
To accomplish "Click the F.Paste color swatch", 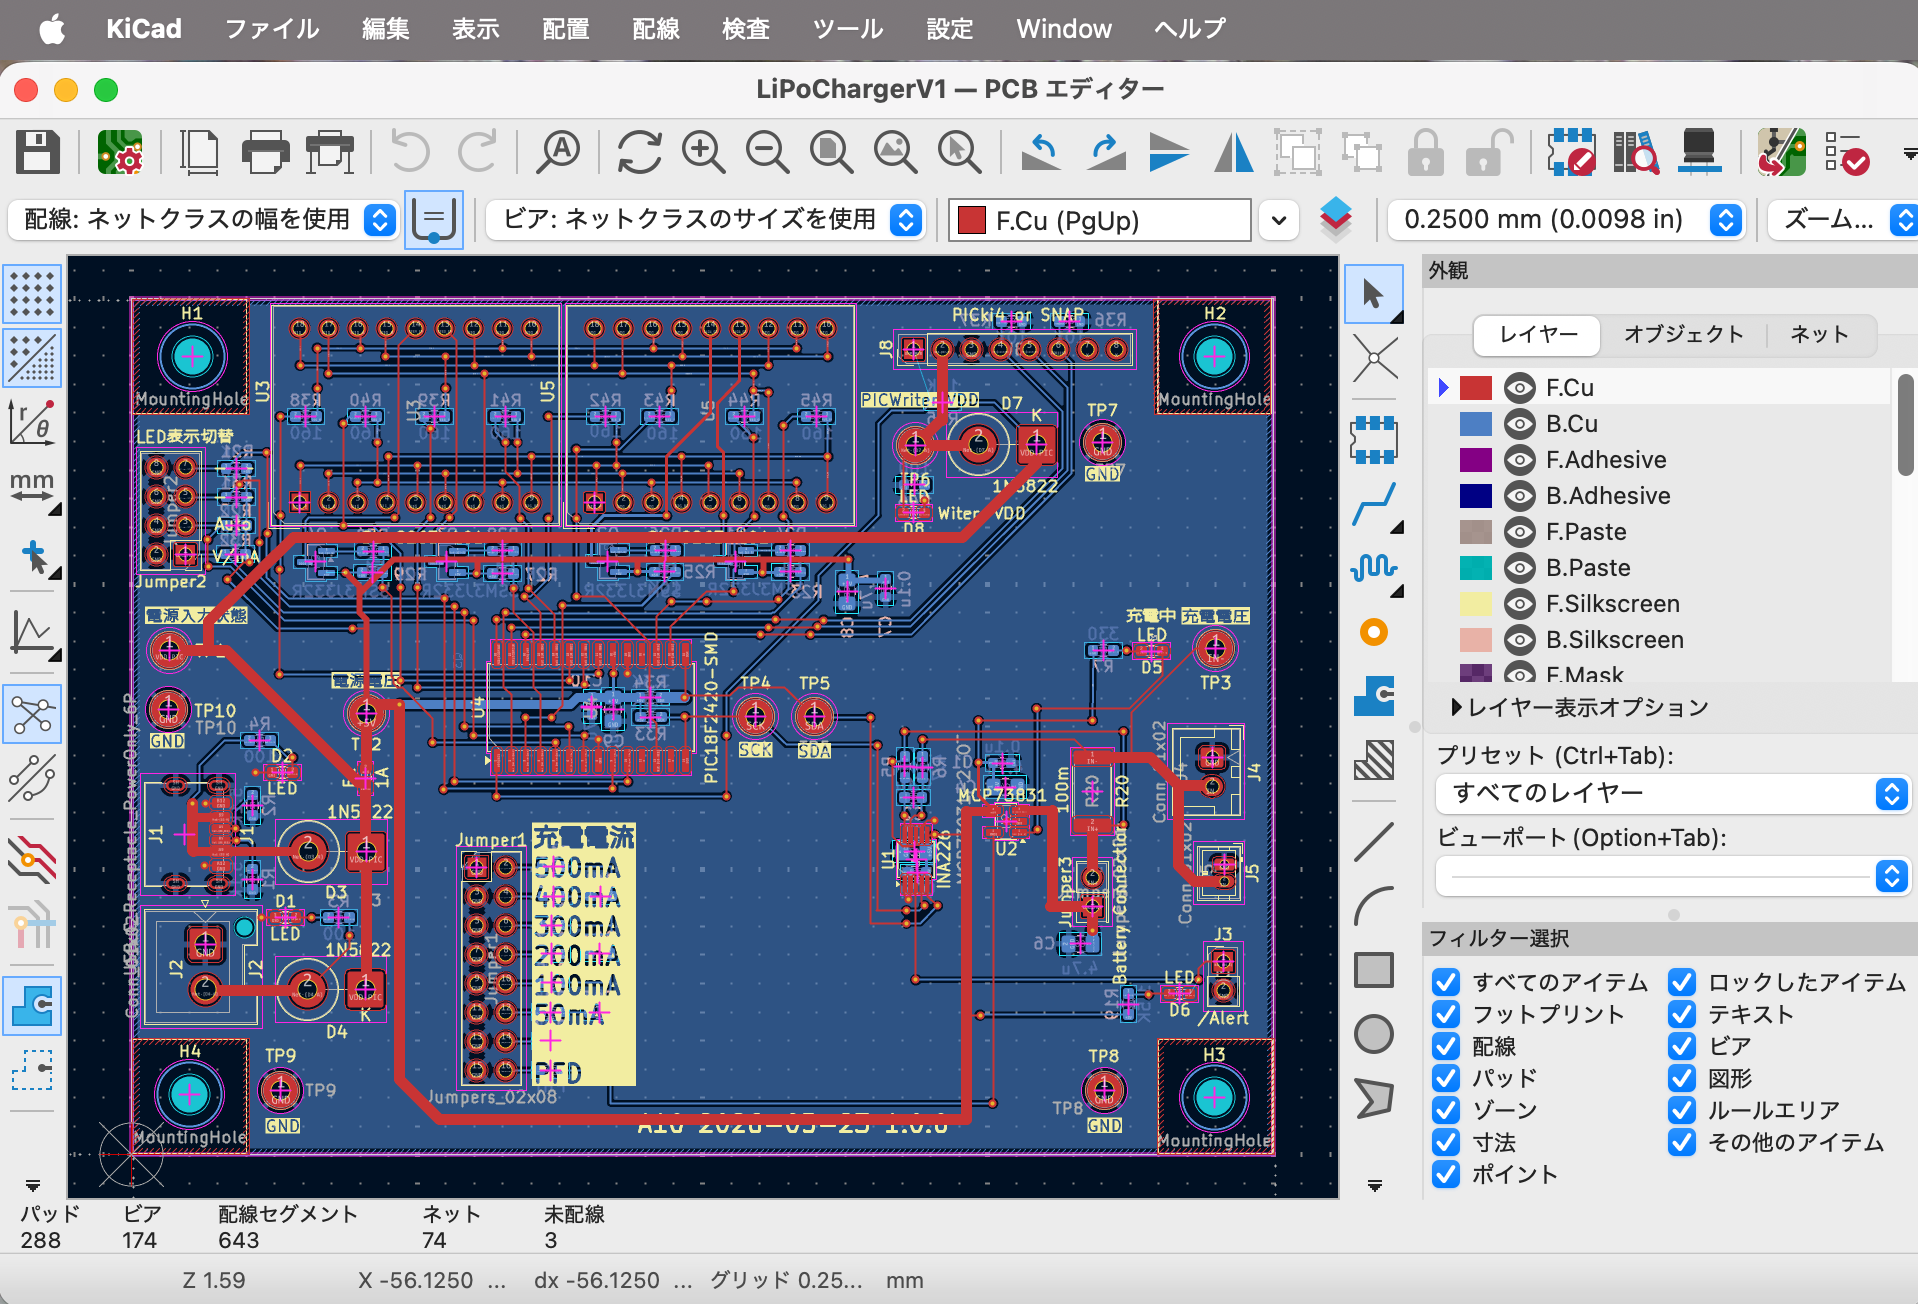I will pyautogui.click(x=1476, y=532).
